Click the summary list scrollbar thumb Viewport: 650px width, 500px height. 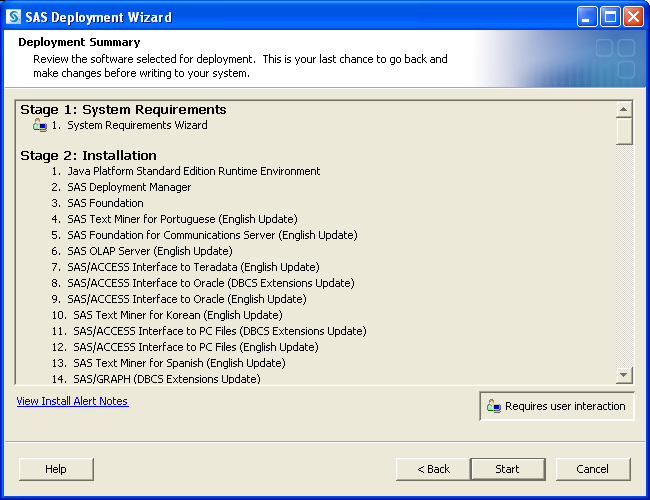pyautogui.click(x=624, y=131)
